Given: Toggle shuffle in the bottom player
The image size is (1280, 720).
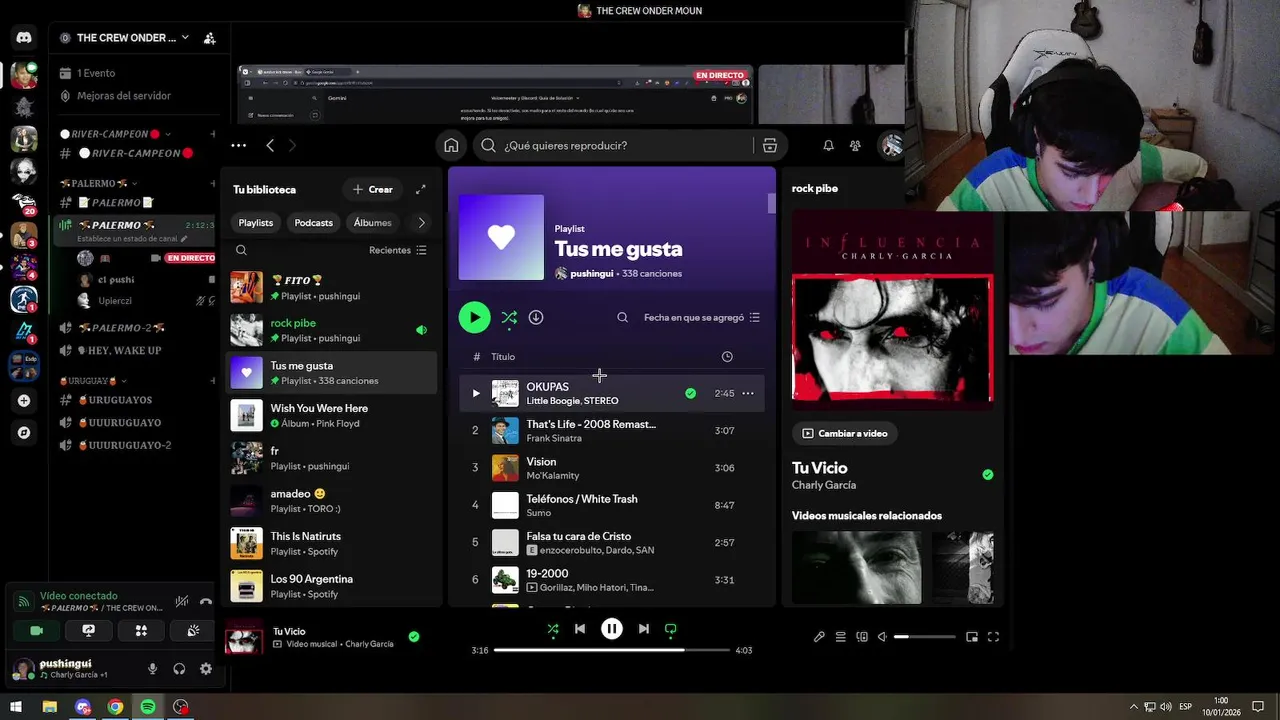Looking at the screenshot, I should [x=553, y=629].
